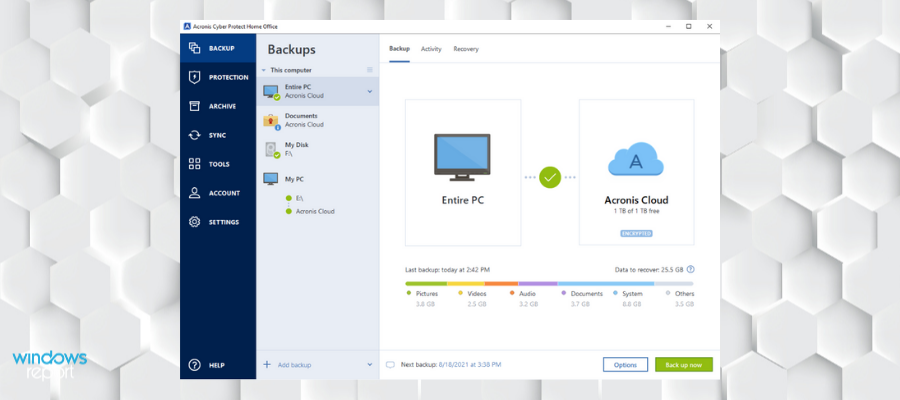
Task: Open the Protection shield icon
Action: 195,77
